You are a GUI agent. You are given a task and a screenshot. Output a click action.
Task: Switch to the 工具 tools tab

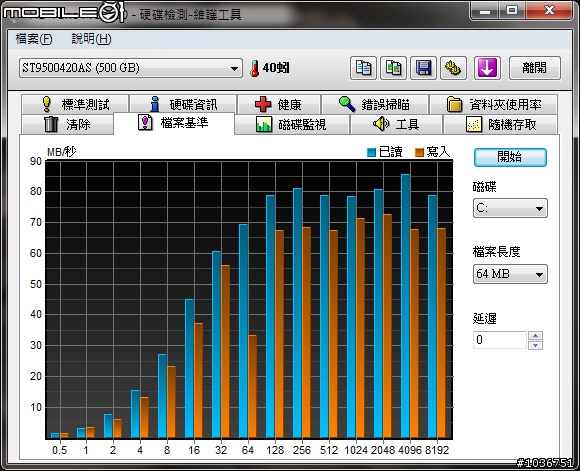click(x=396, y=124)
